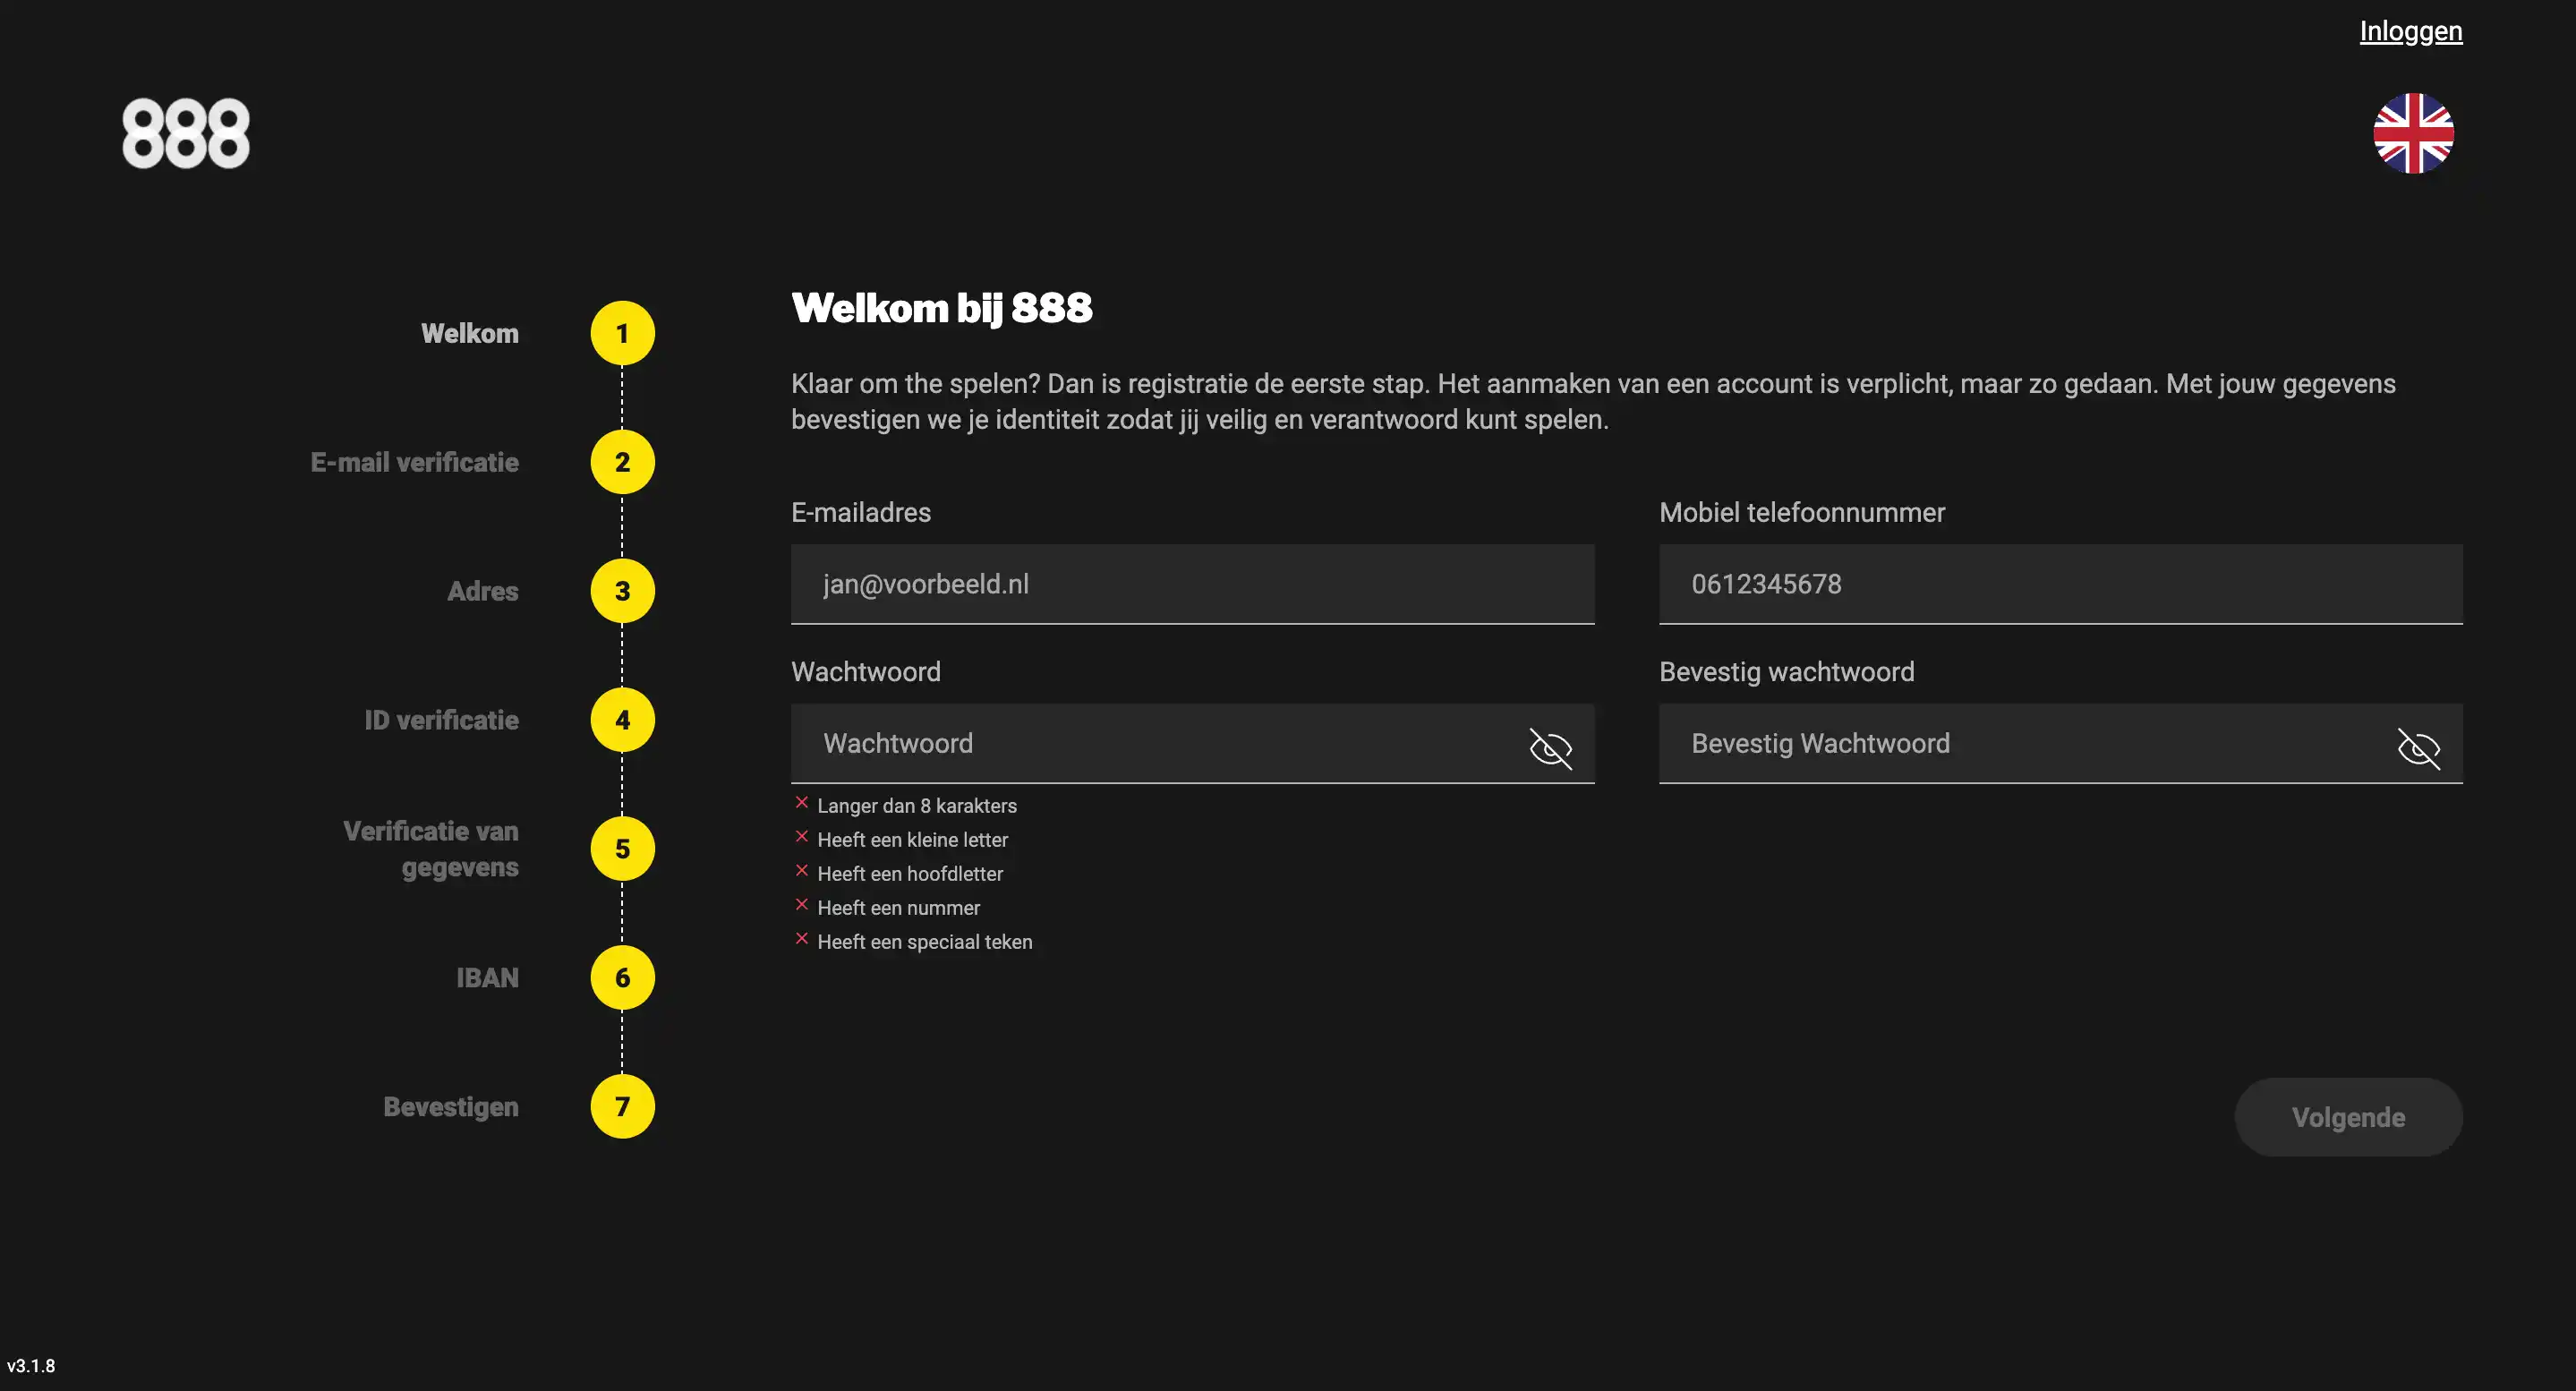Select step 1 circle Welkom
Image resolution: width=2576 pixels, height=1391 pixels.
point(622,333)
